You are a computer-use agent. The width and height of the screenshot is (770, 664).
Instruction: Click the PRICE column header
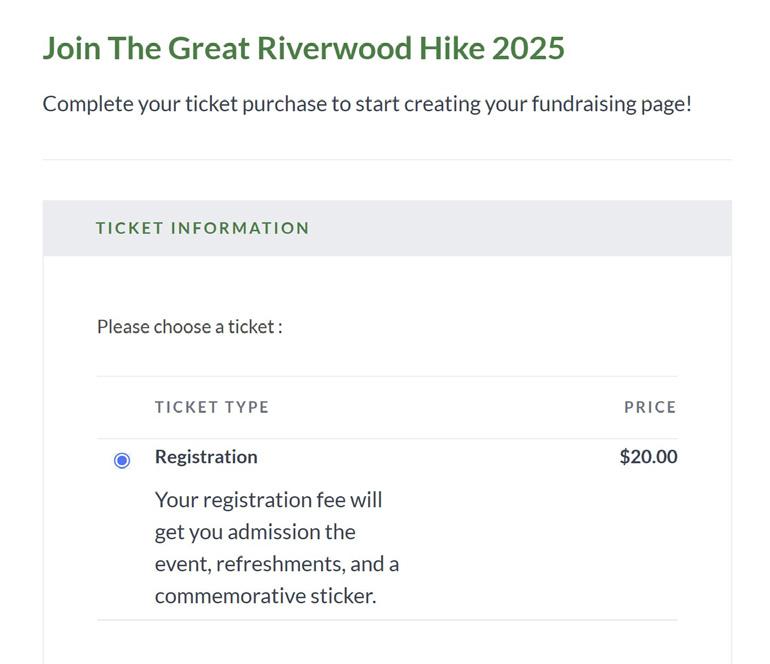coord(650,407)
